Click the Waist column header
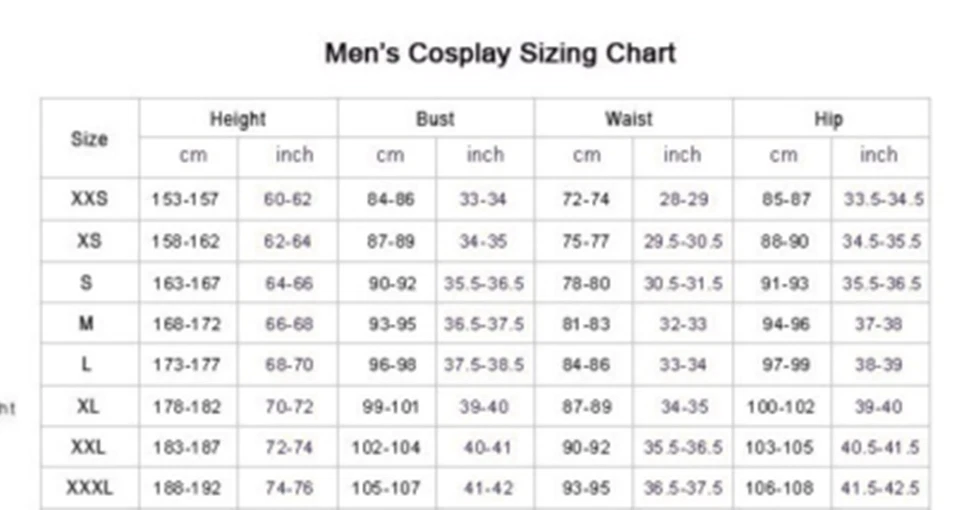 coord(629,119)
